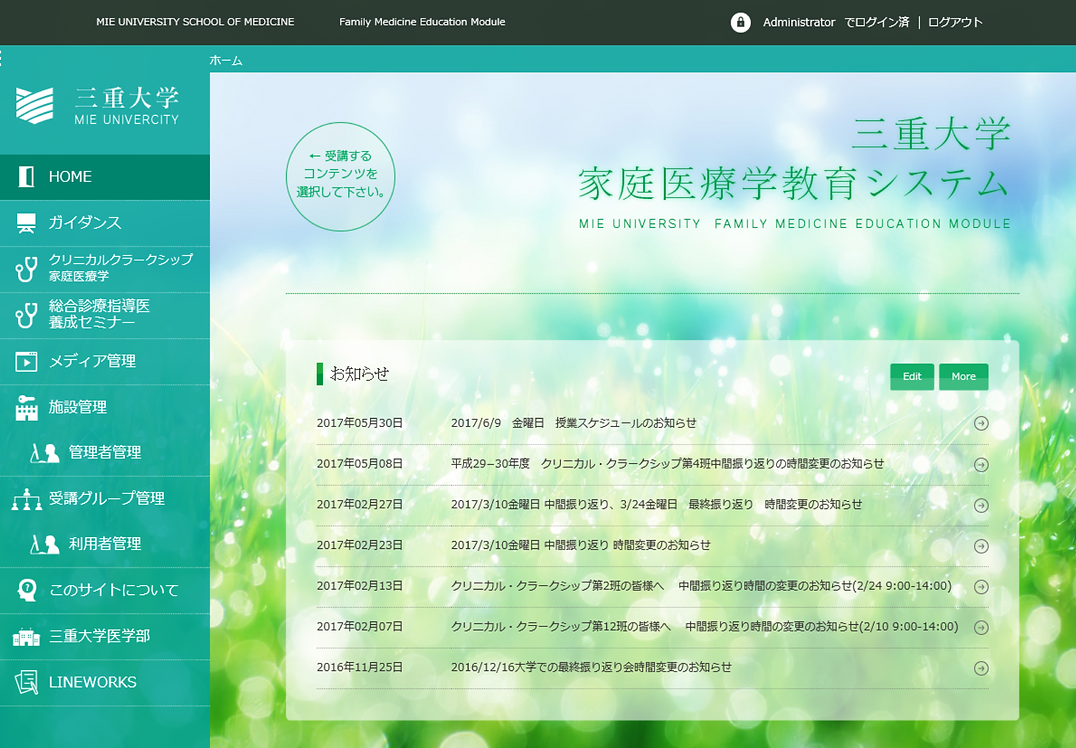Click the circular 受講するコンテンツ selection badge
The width and height of the screenshot is (1076, 748).
[x=340, y=175]
